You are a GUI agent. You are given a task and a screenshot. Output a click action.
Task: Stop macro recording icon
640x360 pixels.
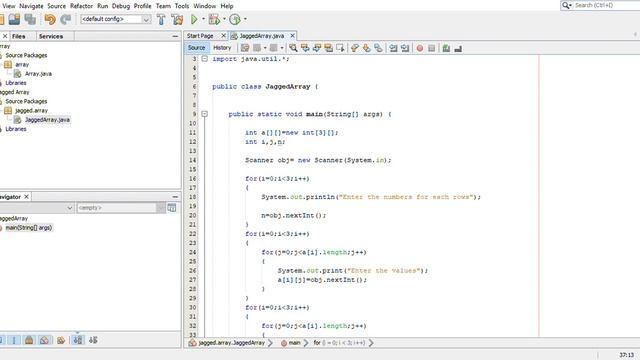[431, 48]
